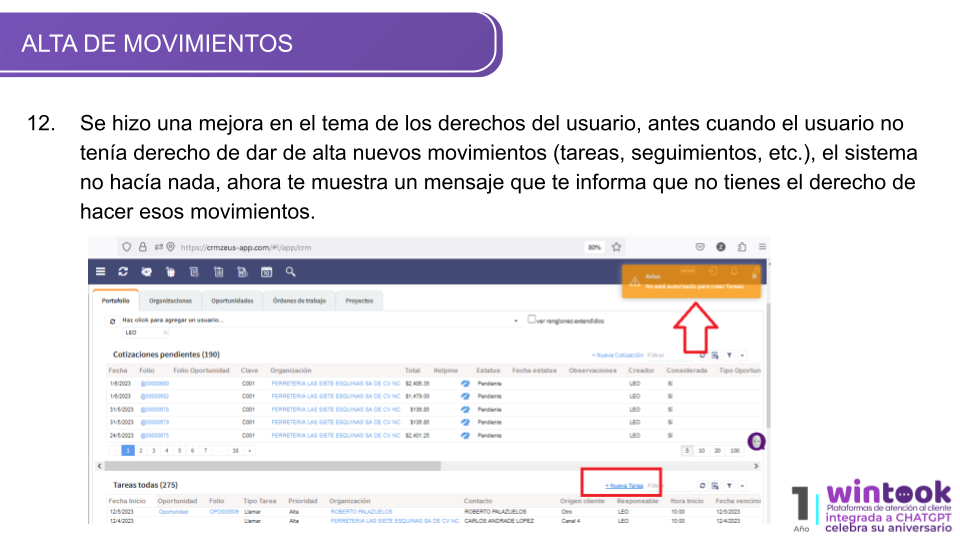This screenshot has height=540, width=960.
Task: Click filter funnel icon for Cotizaciones pendientes
Action: 729,355
